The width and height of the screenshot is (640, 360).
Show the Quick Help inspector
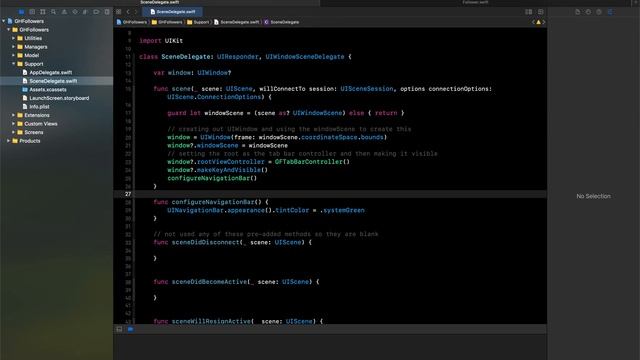pyautogui.click(x=599, y=12)
